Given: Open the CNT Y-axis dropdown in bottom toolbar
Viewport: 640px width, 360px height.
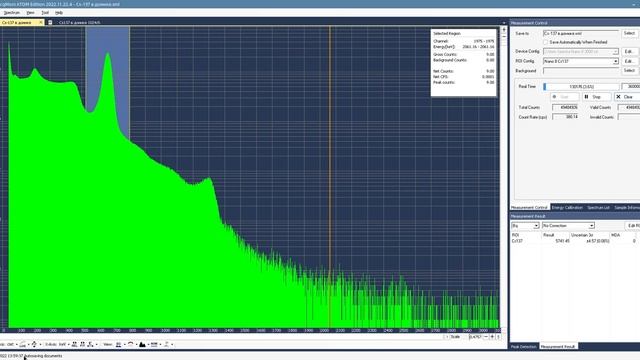Looking at the screenshot, I should click(16, 344).
